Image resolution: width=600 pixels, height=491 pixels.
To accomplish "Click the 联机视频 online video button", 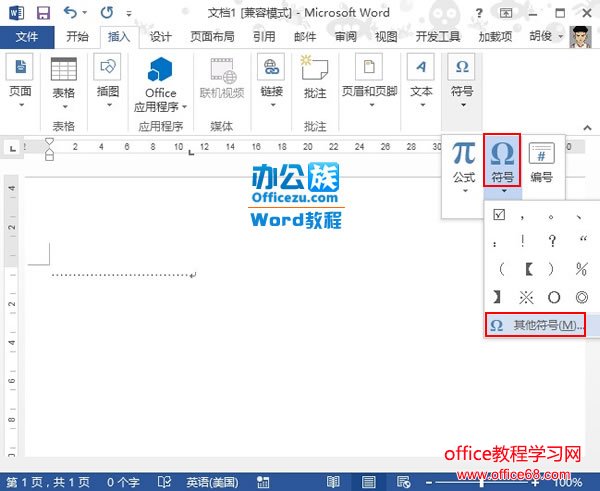I will pos(222,78).
